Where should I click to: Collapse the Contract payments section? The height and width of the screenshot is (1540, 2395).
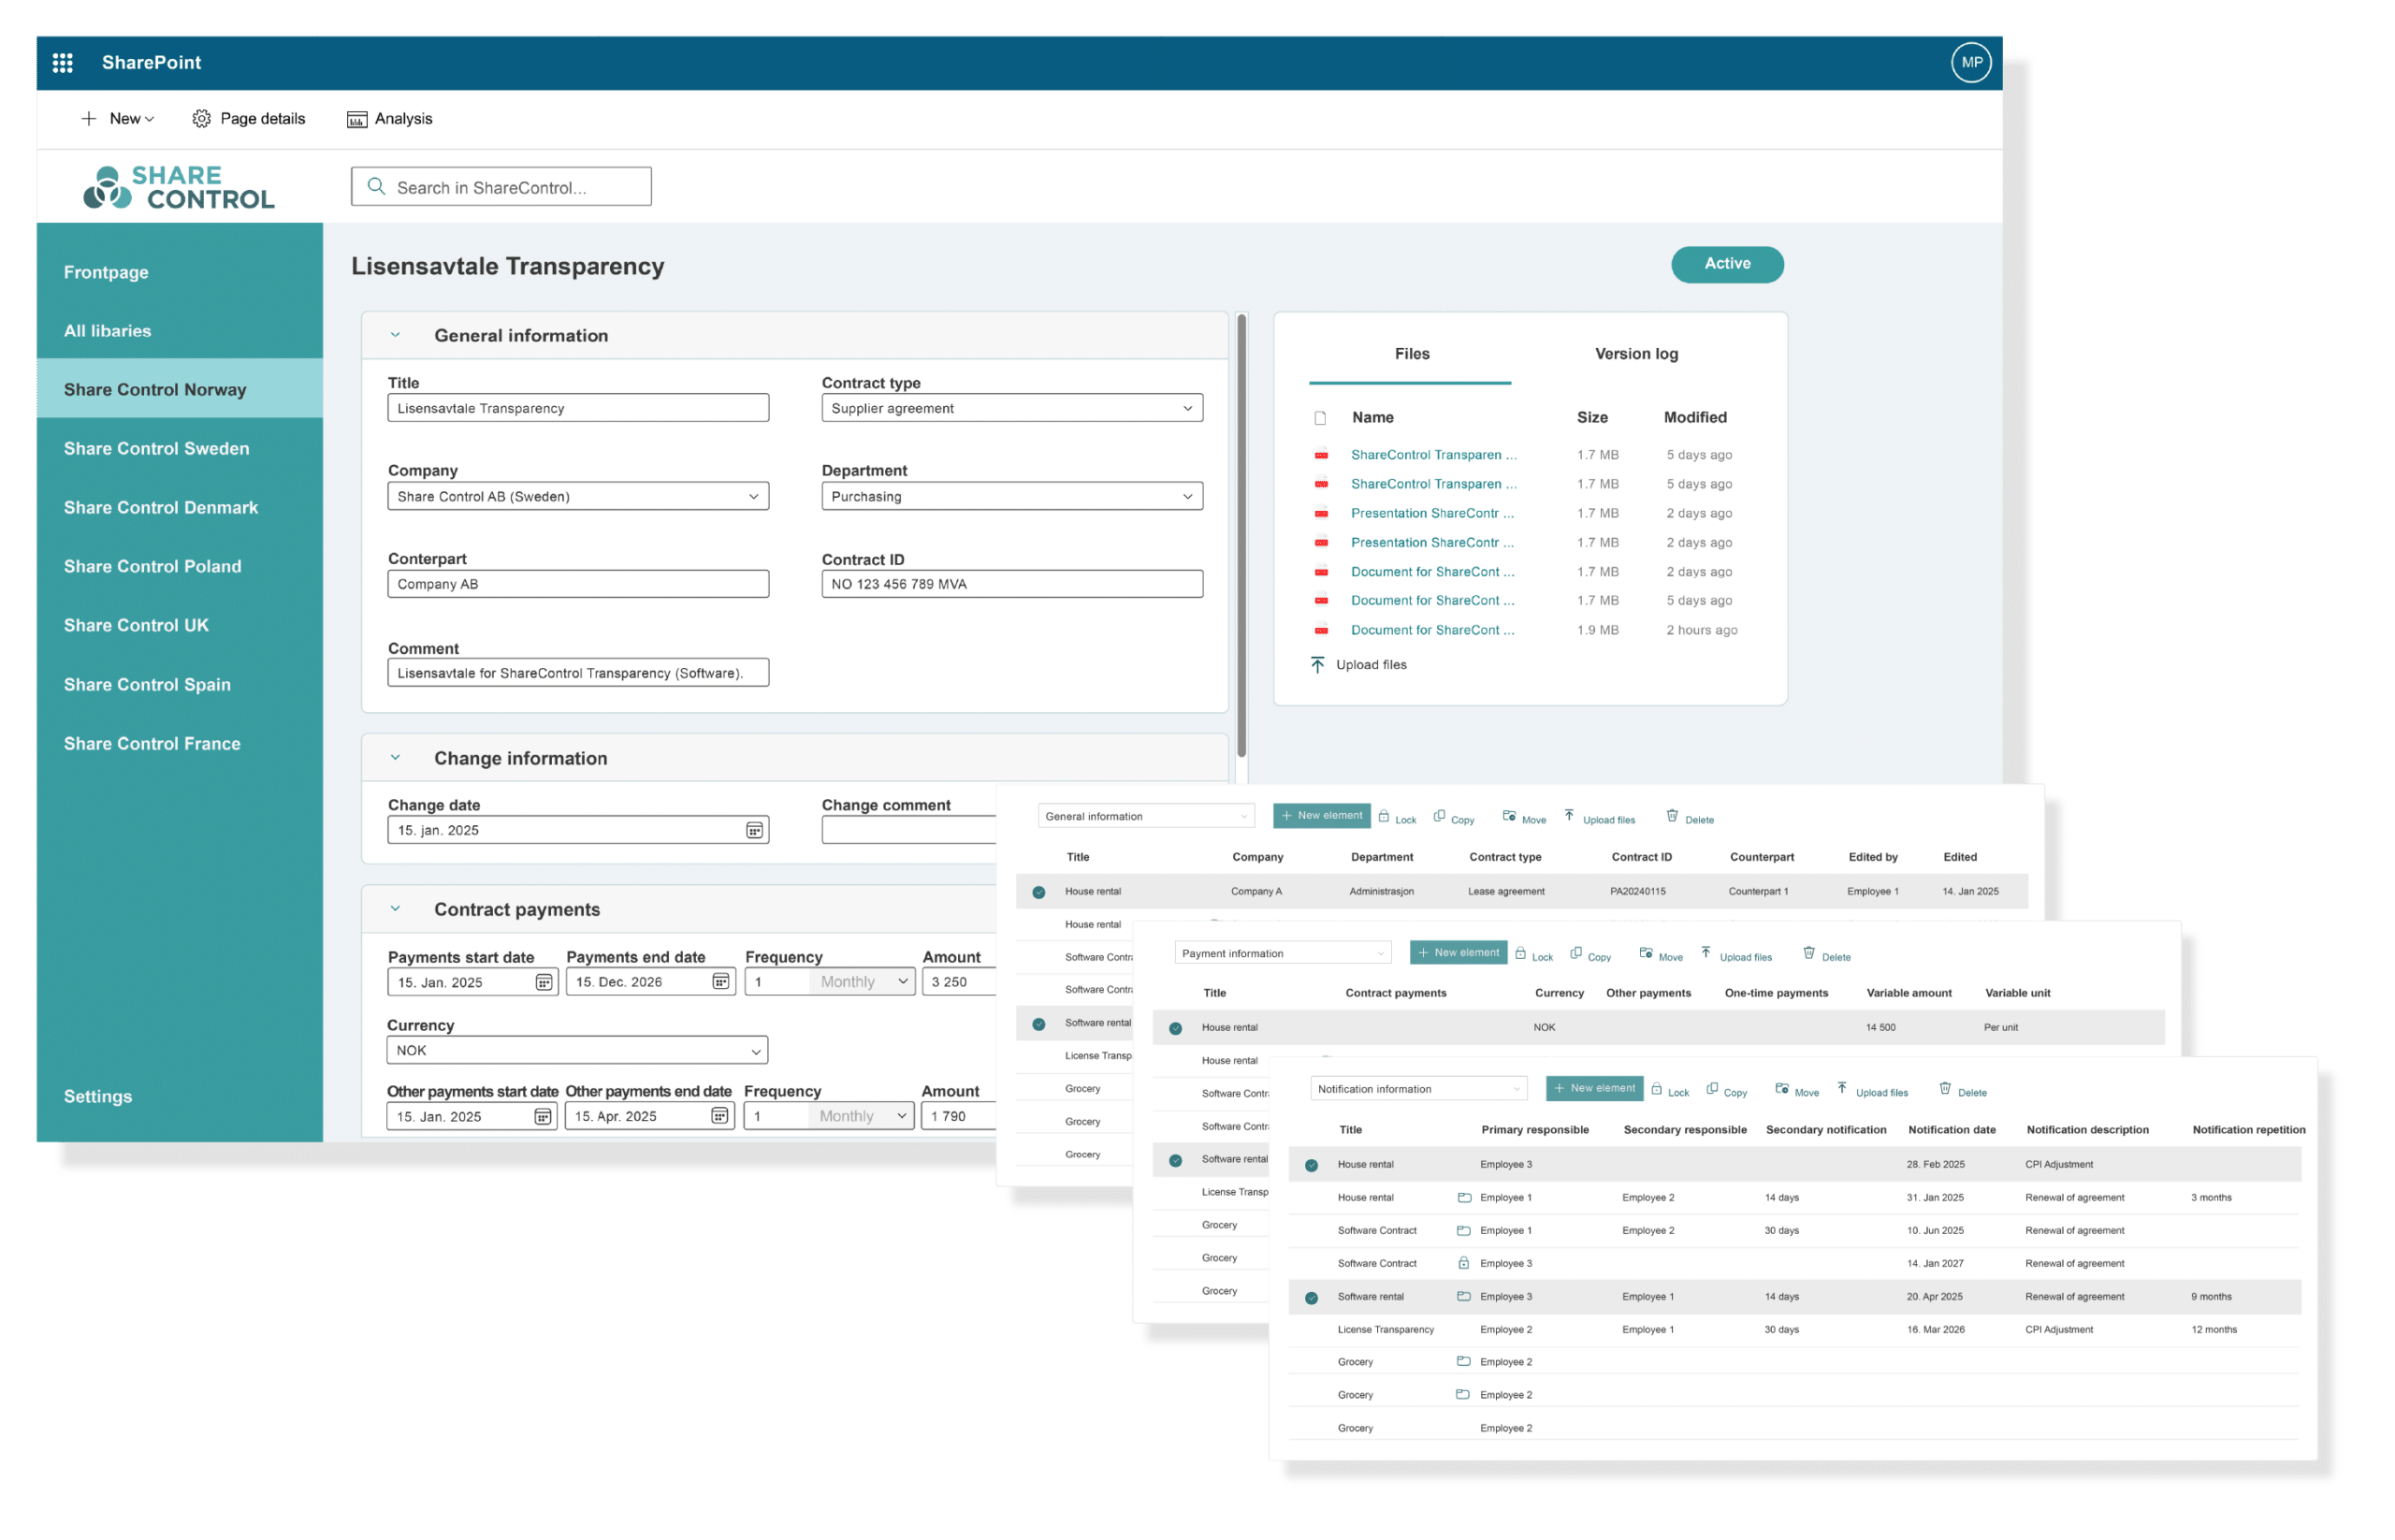[396, 908]
